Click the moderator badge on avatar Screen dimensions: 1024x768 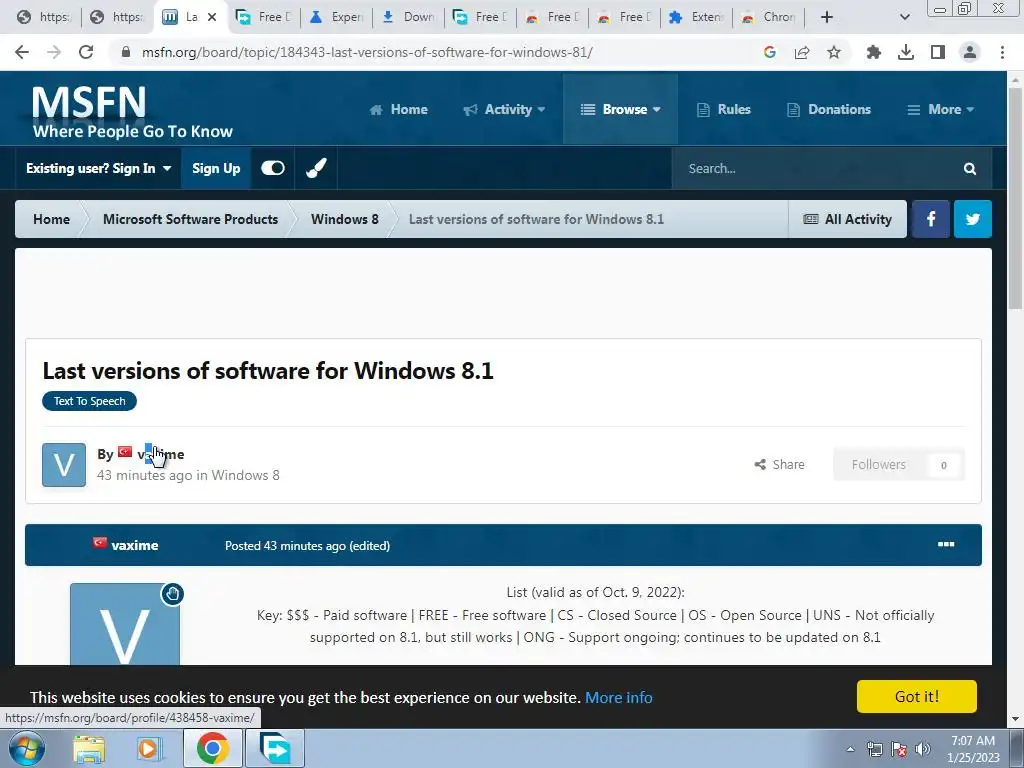coord(172,594)
